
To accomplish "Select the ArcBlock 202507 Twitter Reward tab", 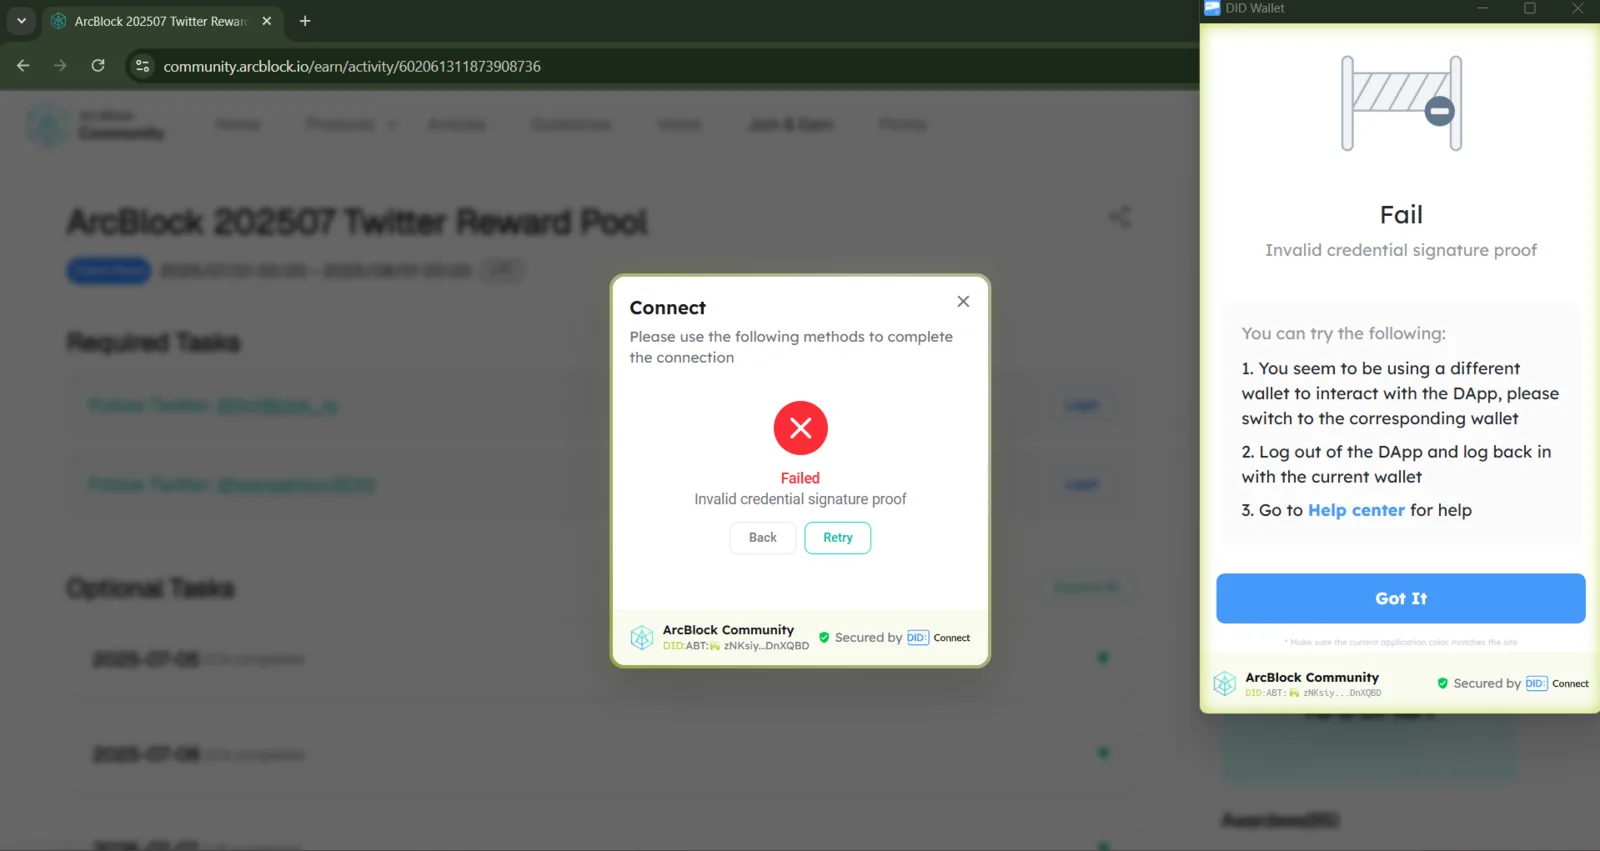I will pos(161,21).
